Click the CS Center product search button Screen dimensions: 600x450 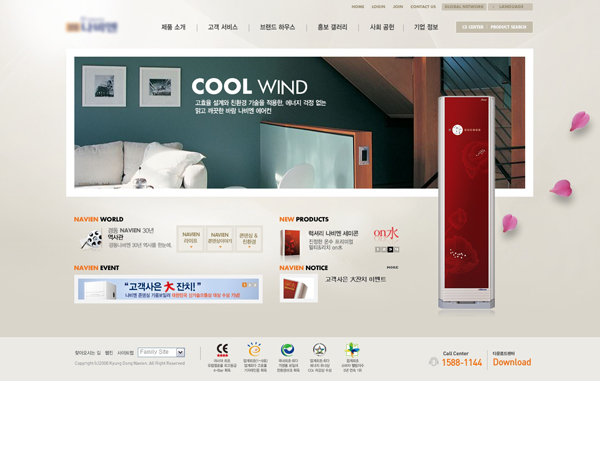494,27
